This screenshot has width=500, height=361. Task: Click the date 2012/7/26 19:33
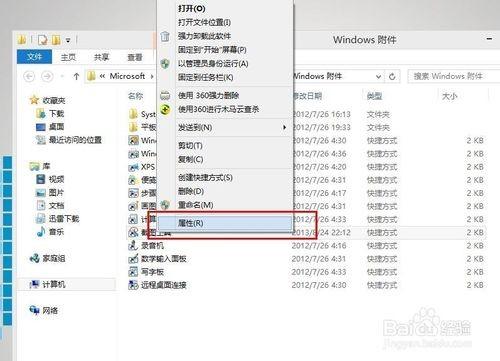coord(321,127)
